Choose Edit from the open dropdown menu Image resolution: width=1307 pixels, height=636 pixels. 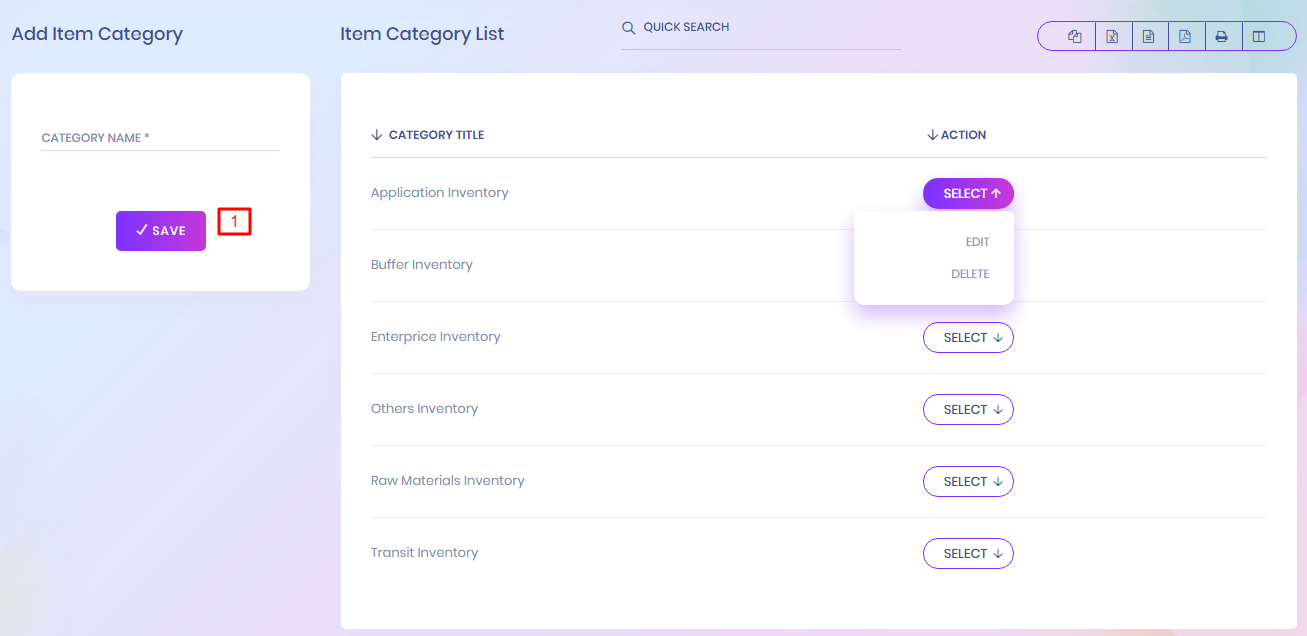point(976,242)
